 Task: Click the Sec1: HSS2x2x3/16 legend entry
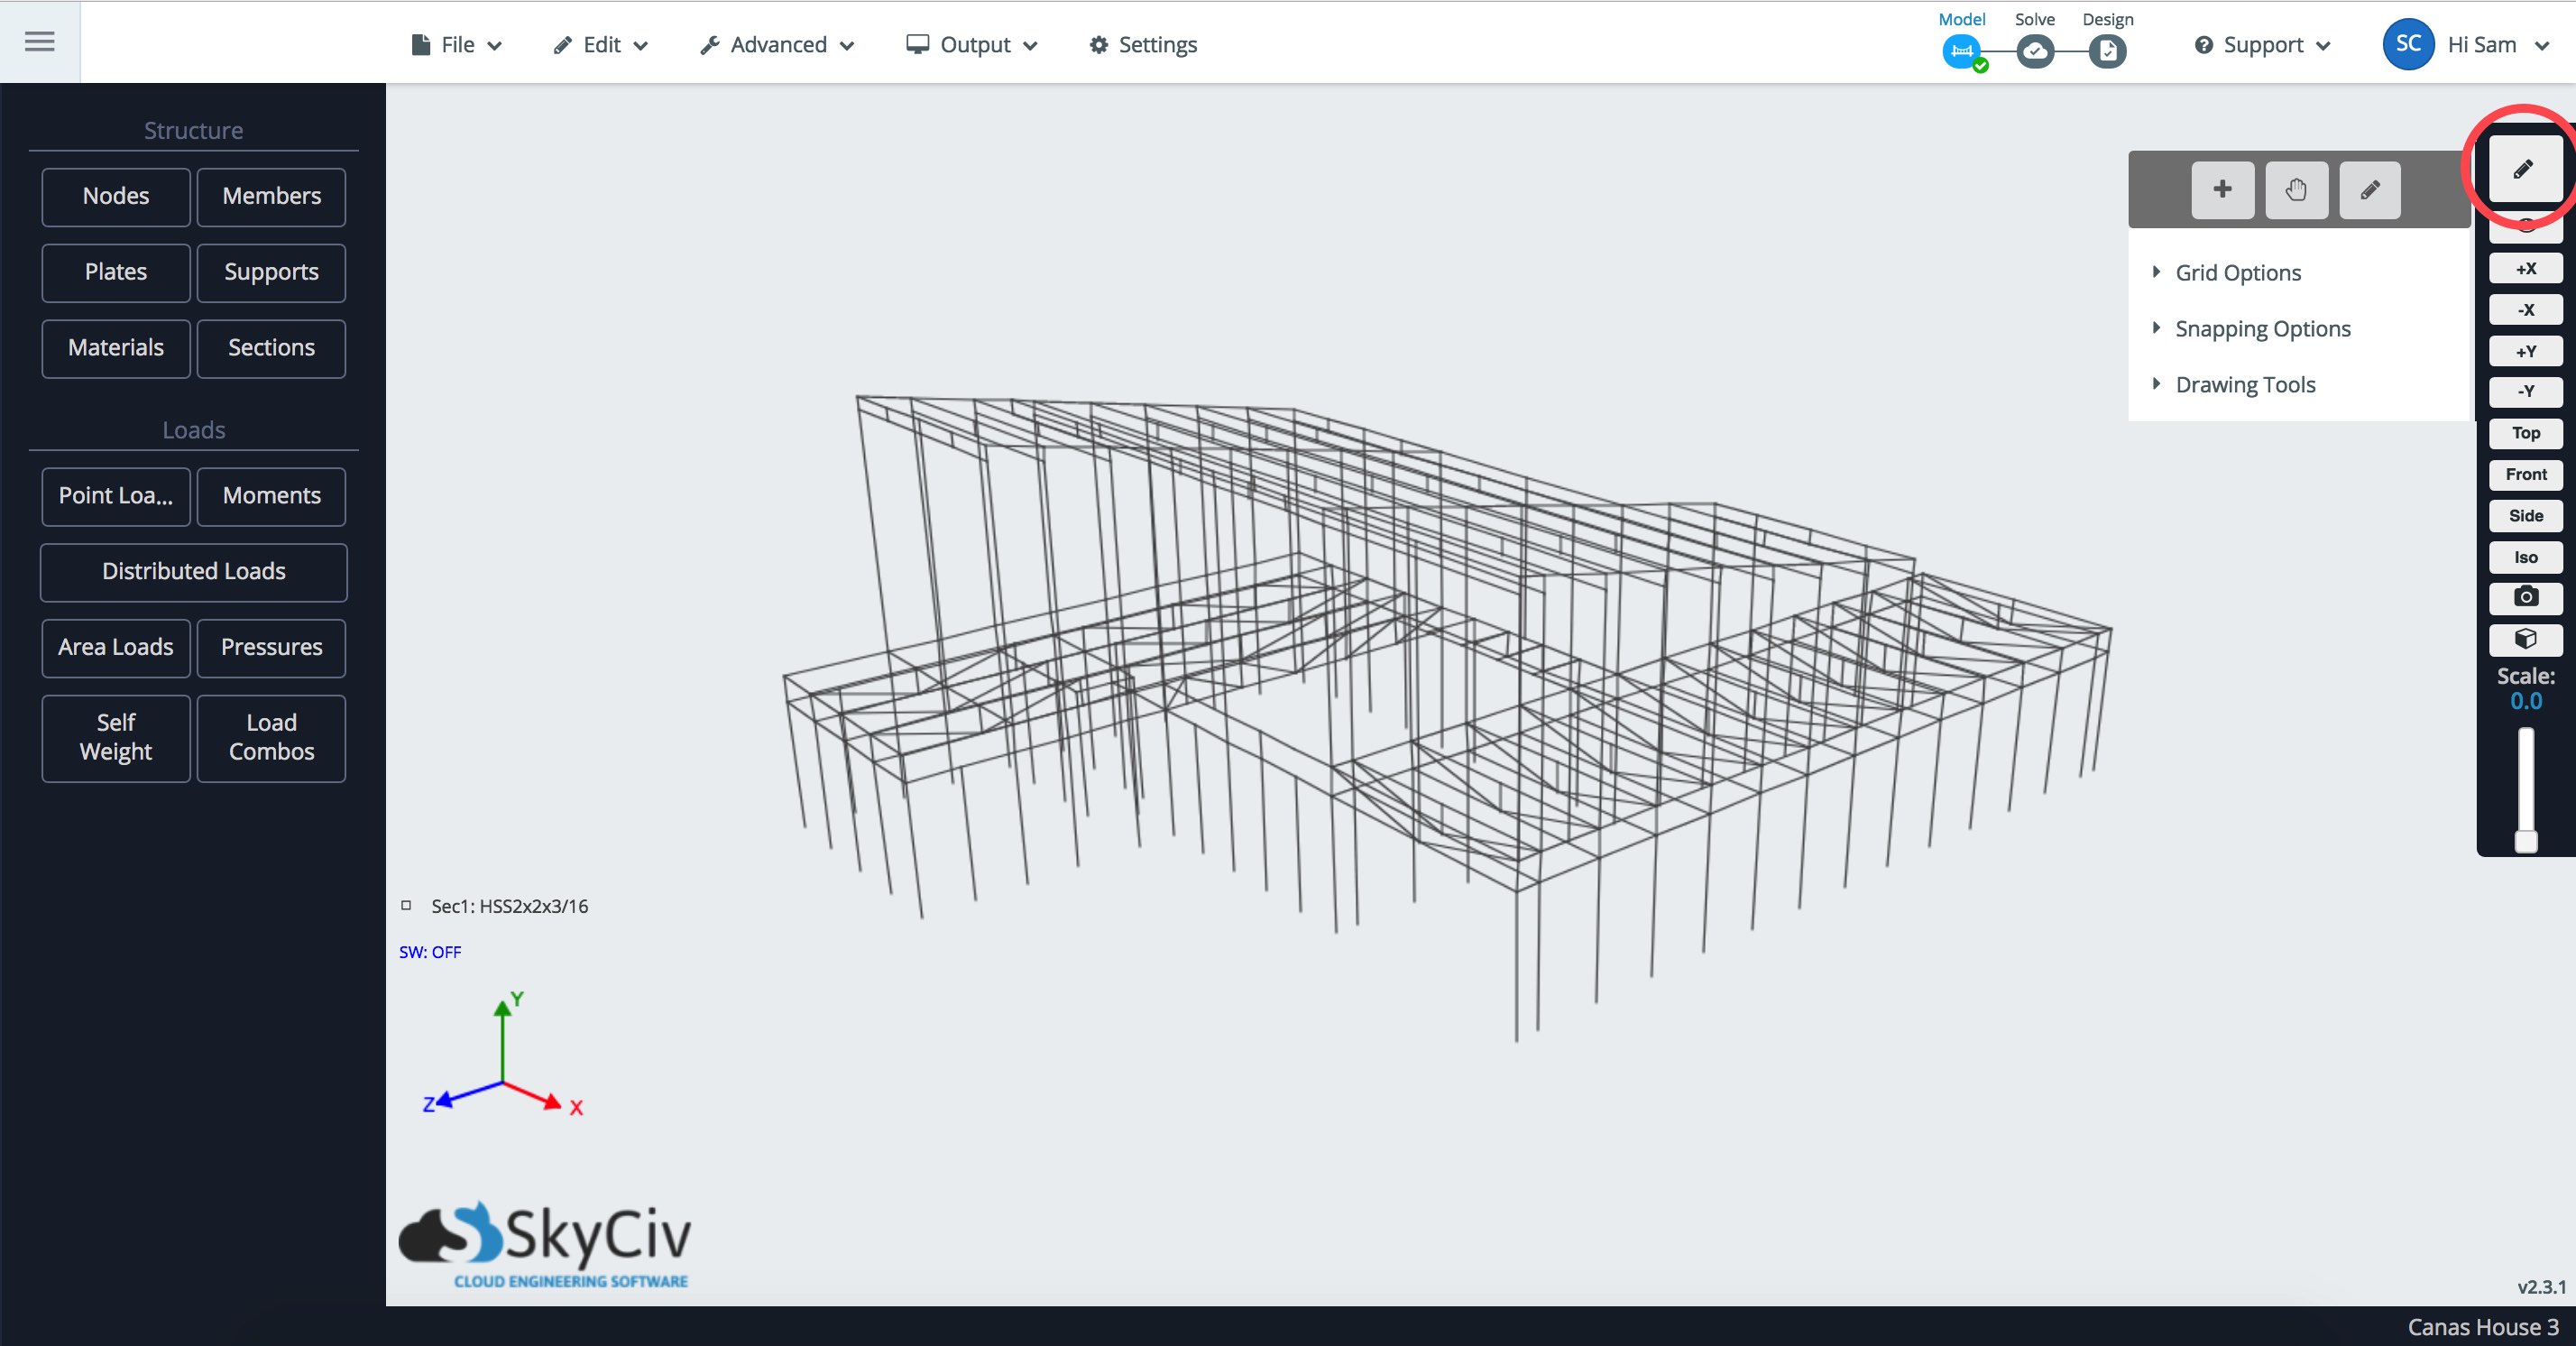pyautogui.click(x=509, y=906)
